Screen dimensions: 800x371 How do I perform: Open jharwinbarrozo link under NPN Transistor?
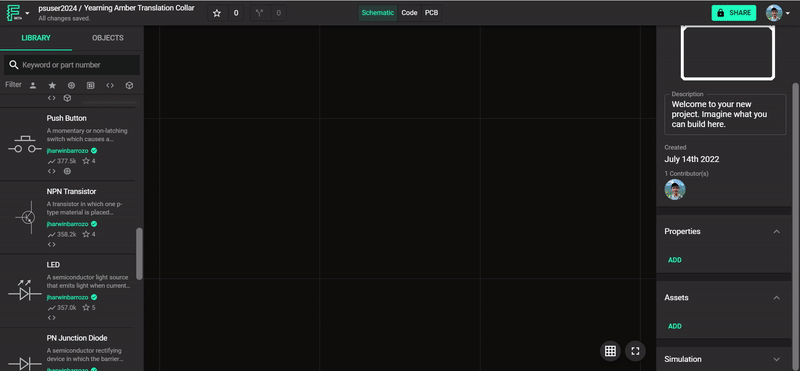pyautogui.click(x=67, y=224)
